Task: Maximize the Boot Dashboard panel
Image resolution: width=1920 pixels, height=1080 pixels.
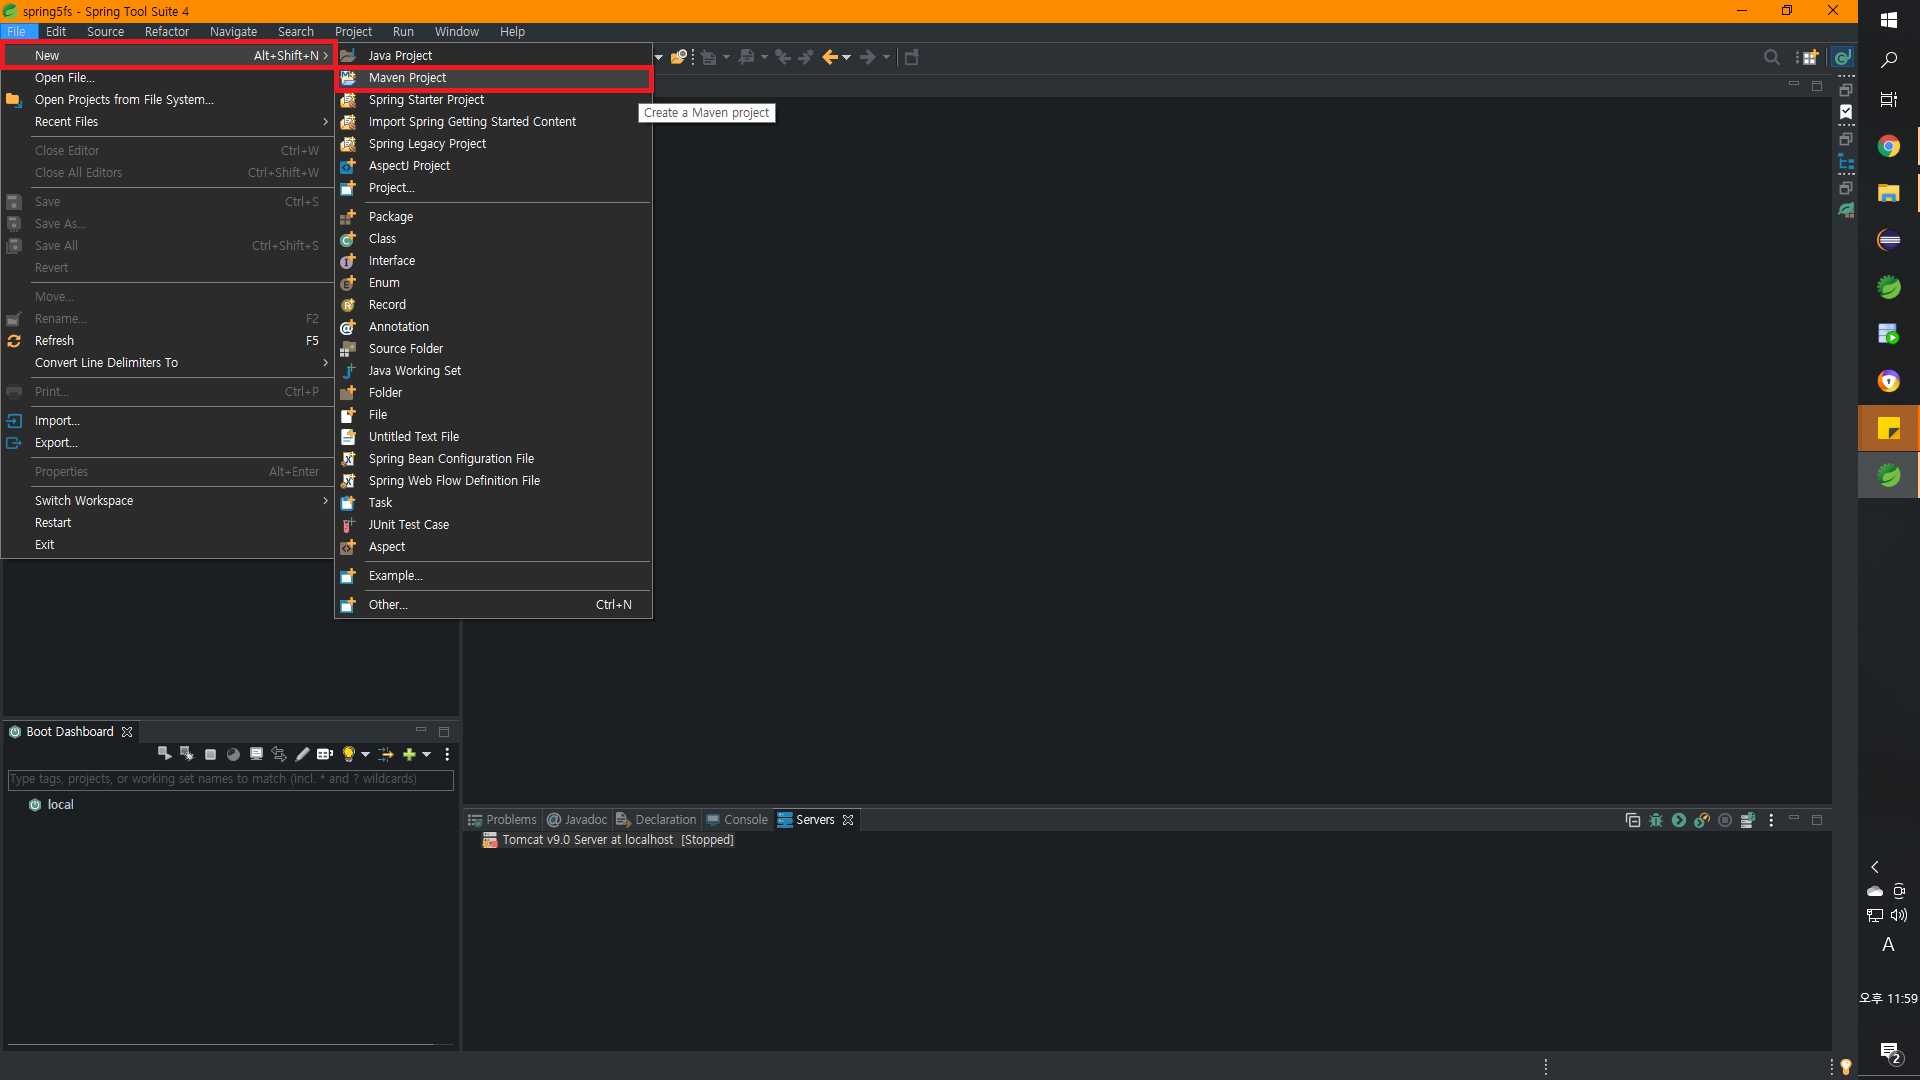Action: pyautogui.click(x=444, y=732)
